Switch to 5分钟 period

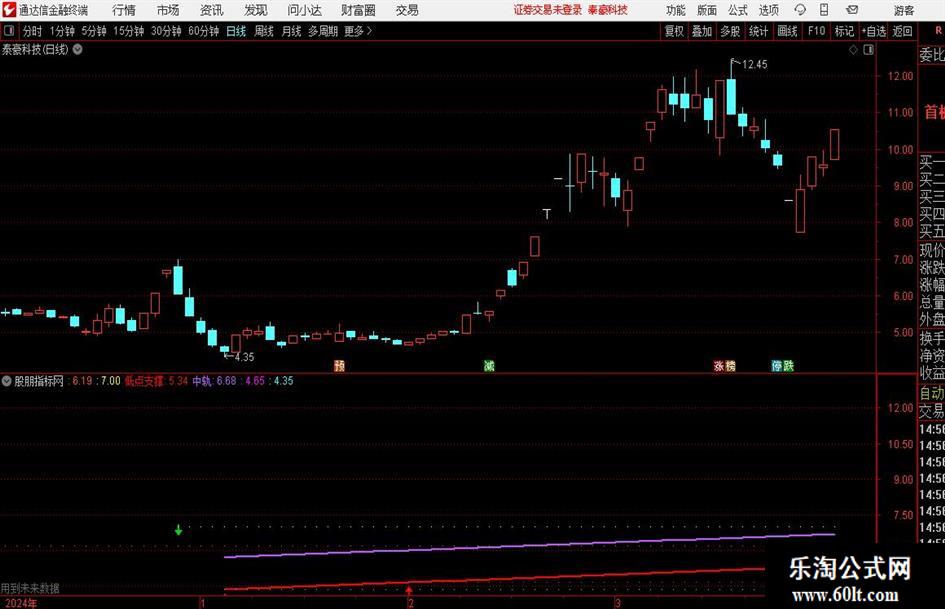94,31
